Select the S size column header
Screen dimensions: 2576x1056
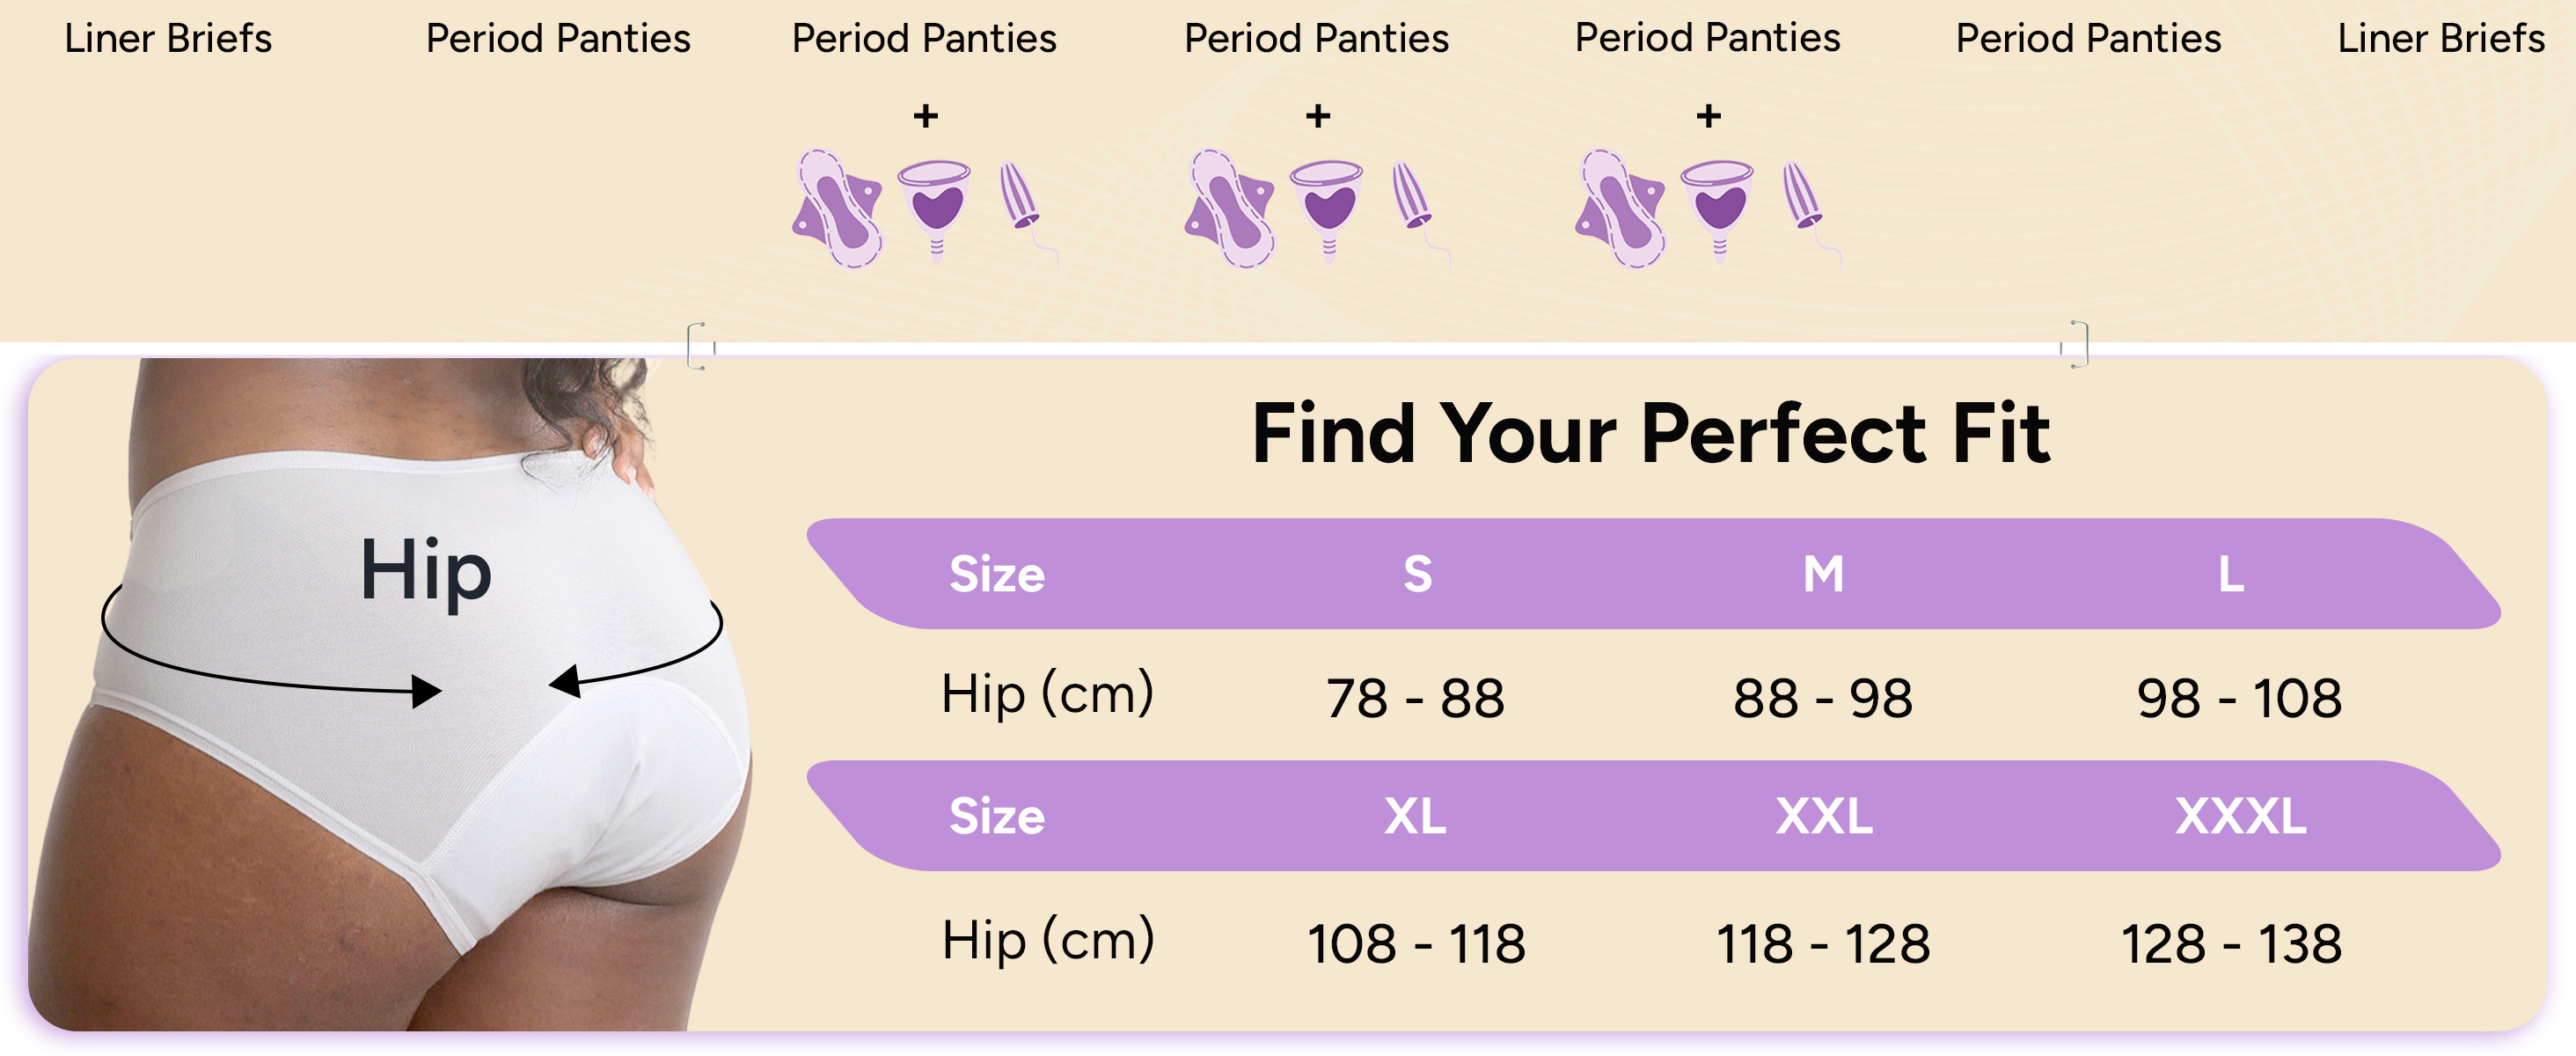tap(1417, 574)
